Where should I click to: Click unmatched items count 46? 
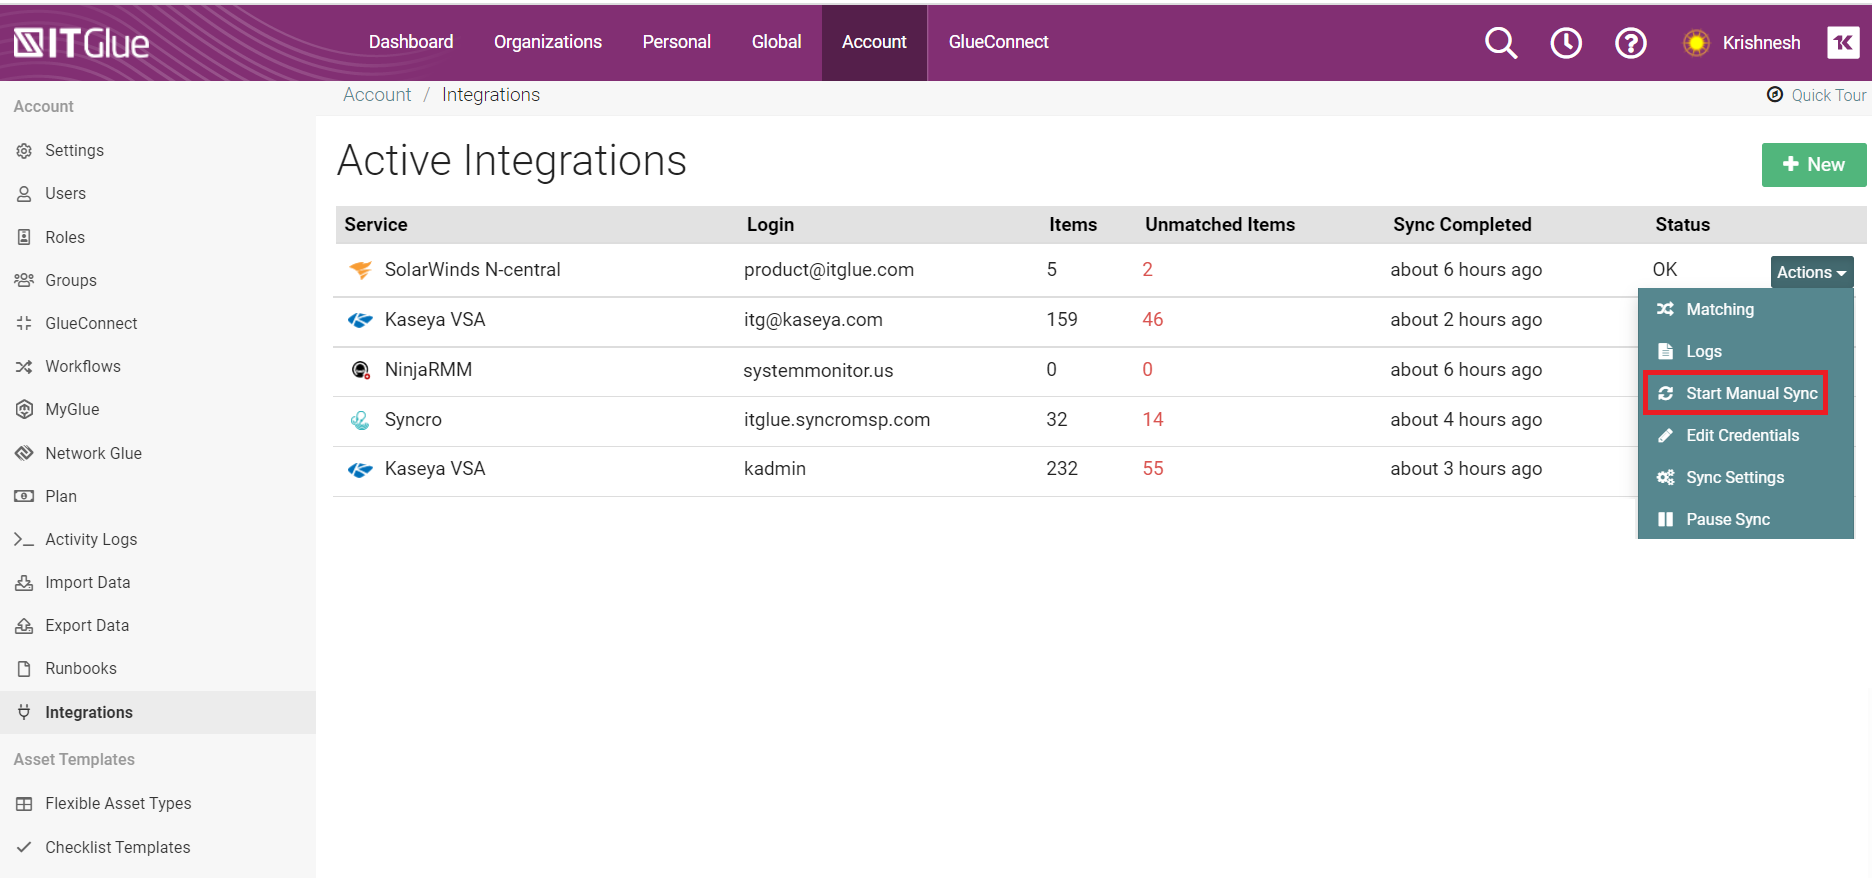(x=1153, y=320)
